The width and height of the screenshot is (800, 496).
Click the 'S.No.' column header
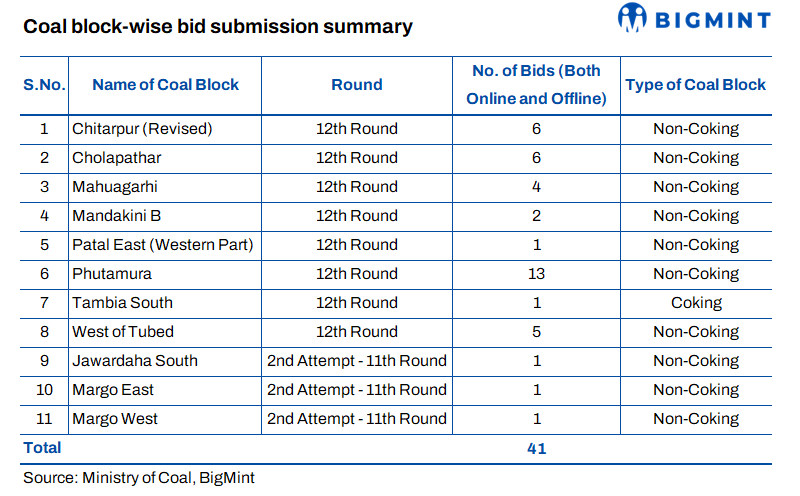point(44,85)
